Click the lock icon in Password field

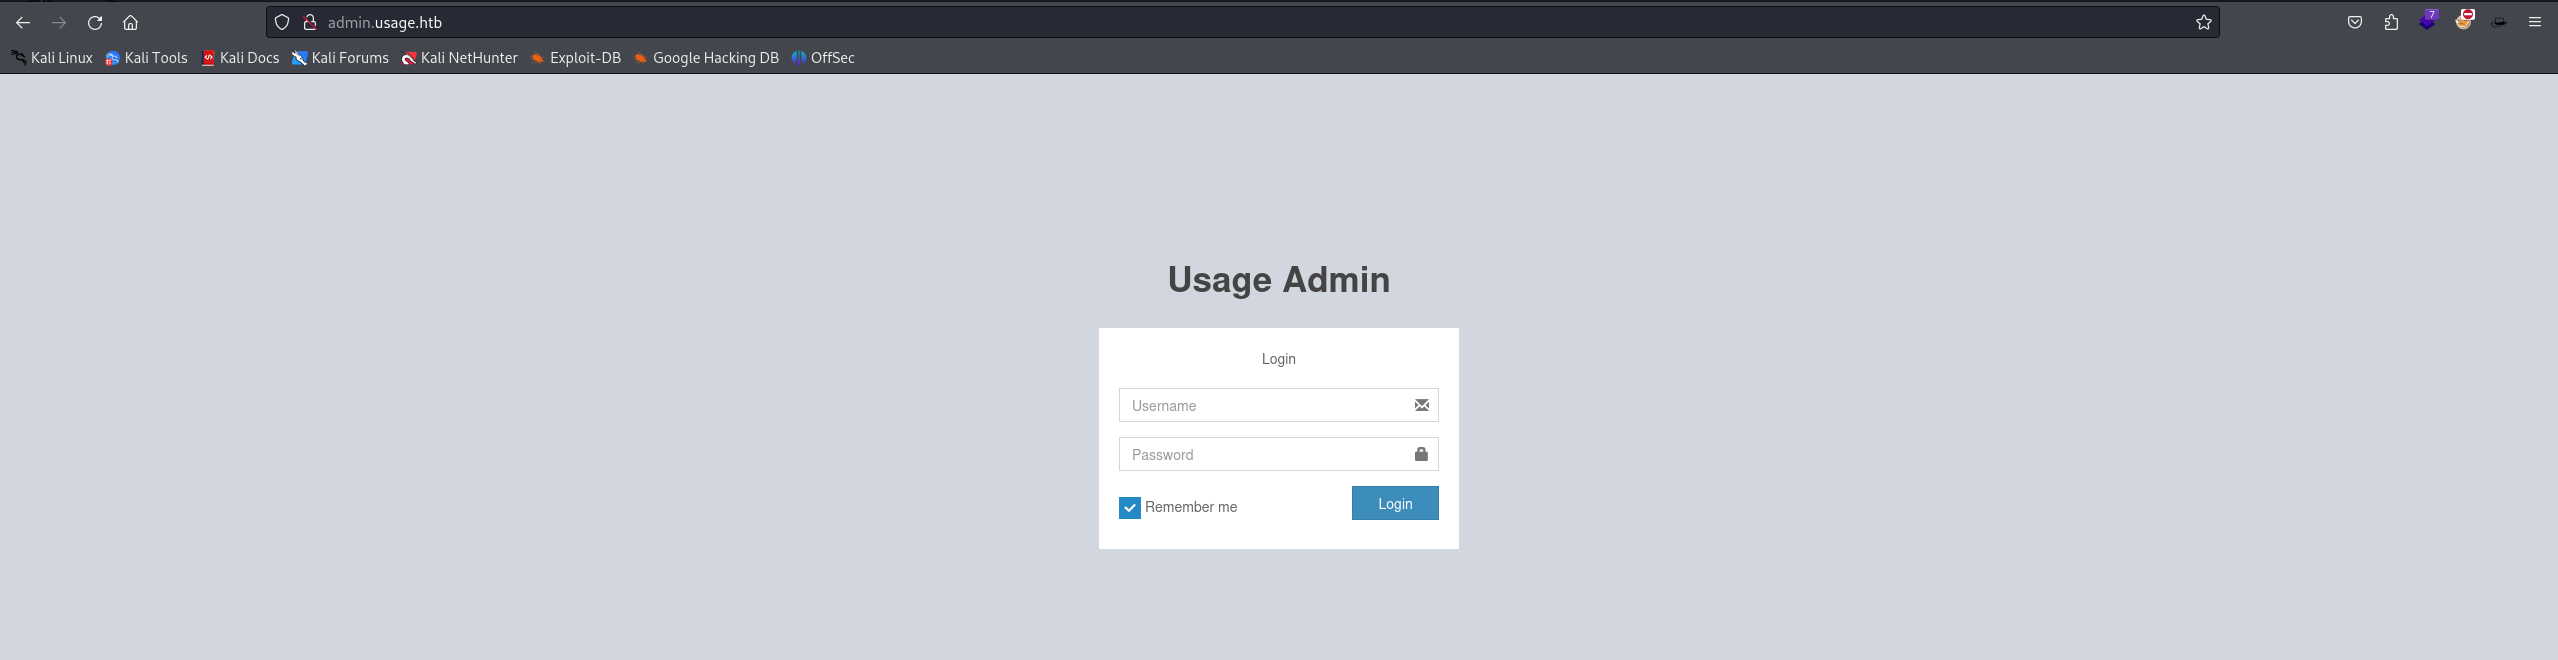[1421, 454]
